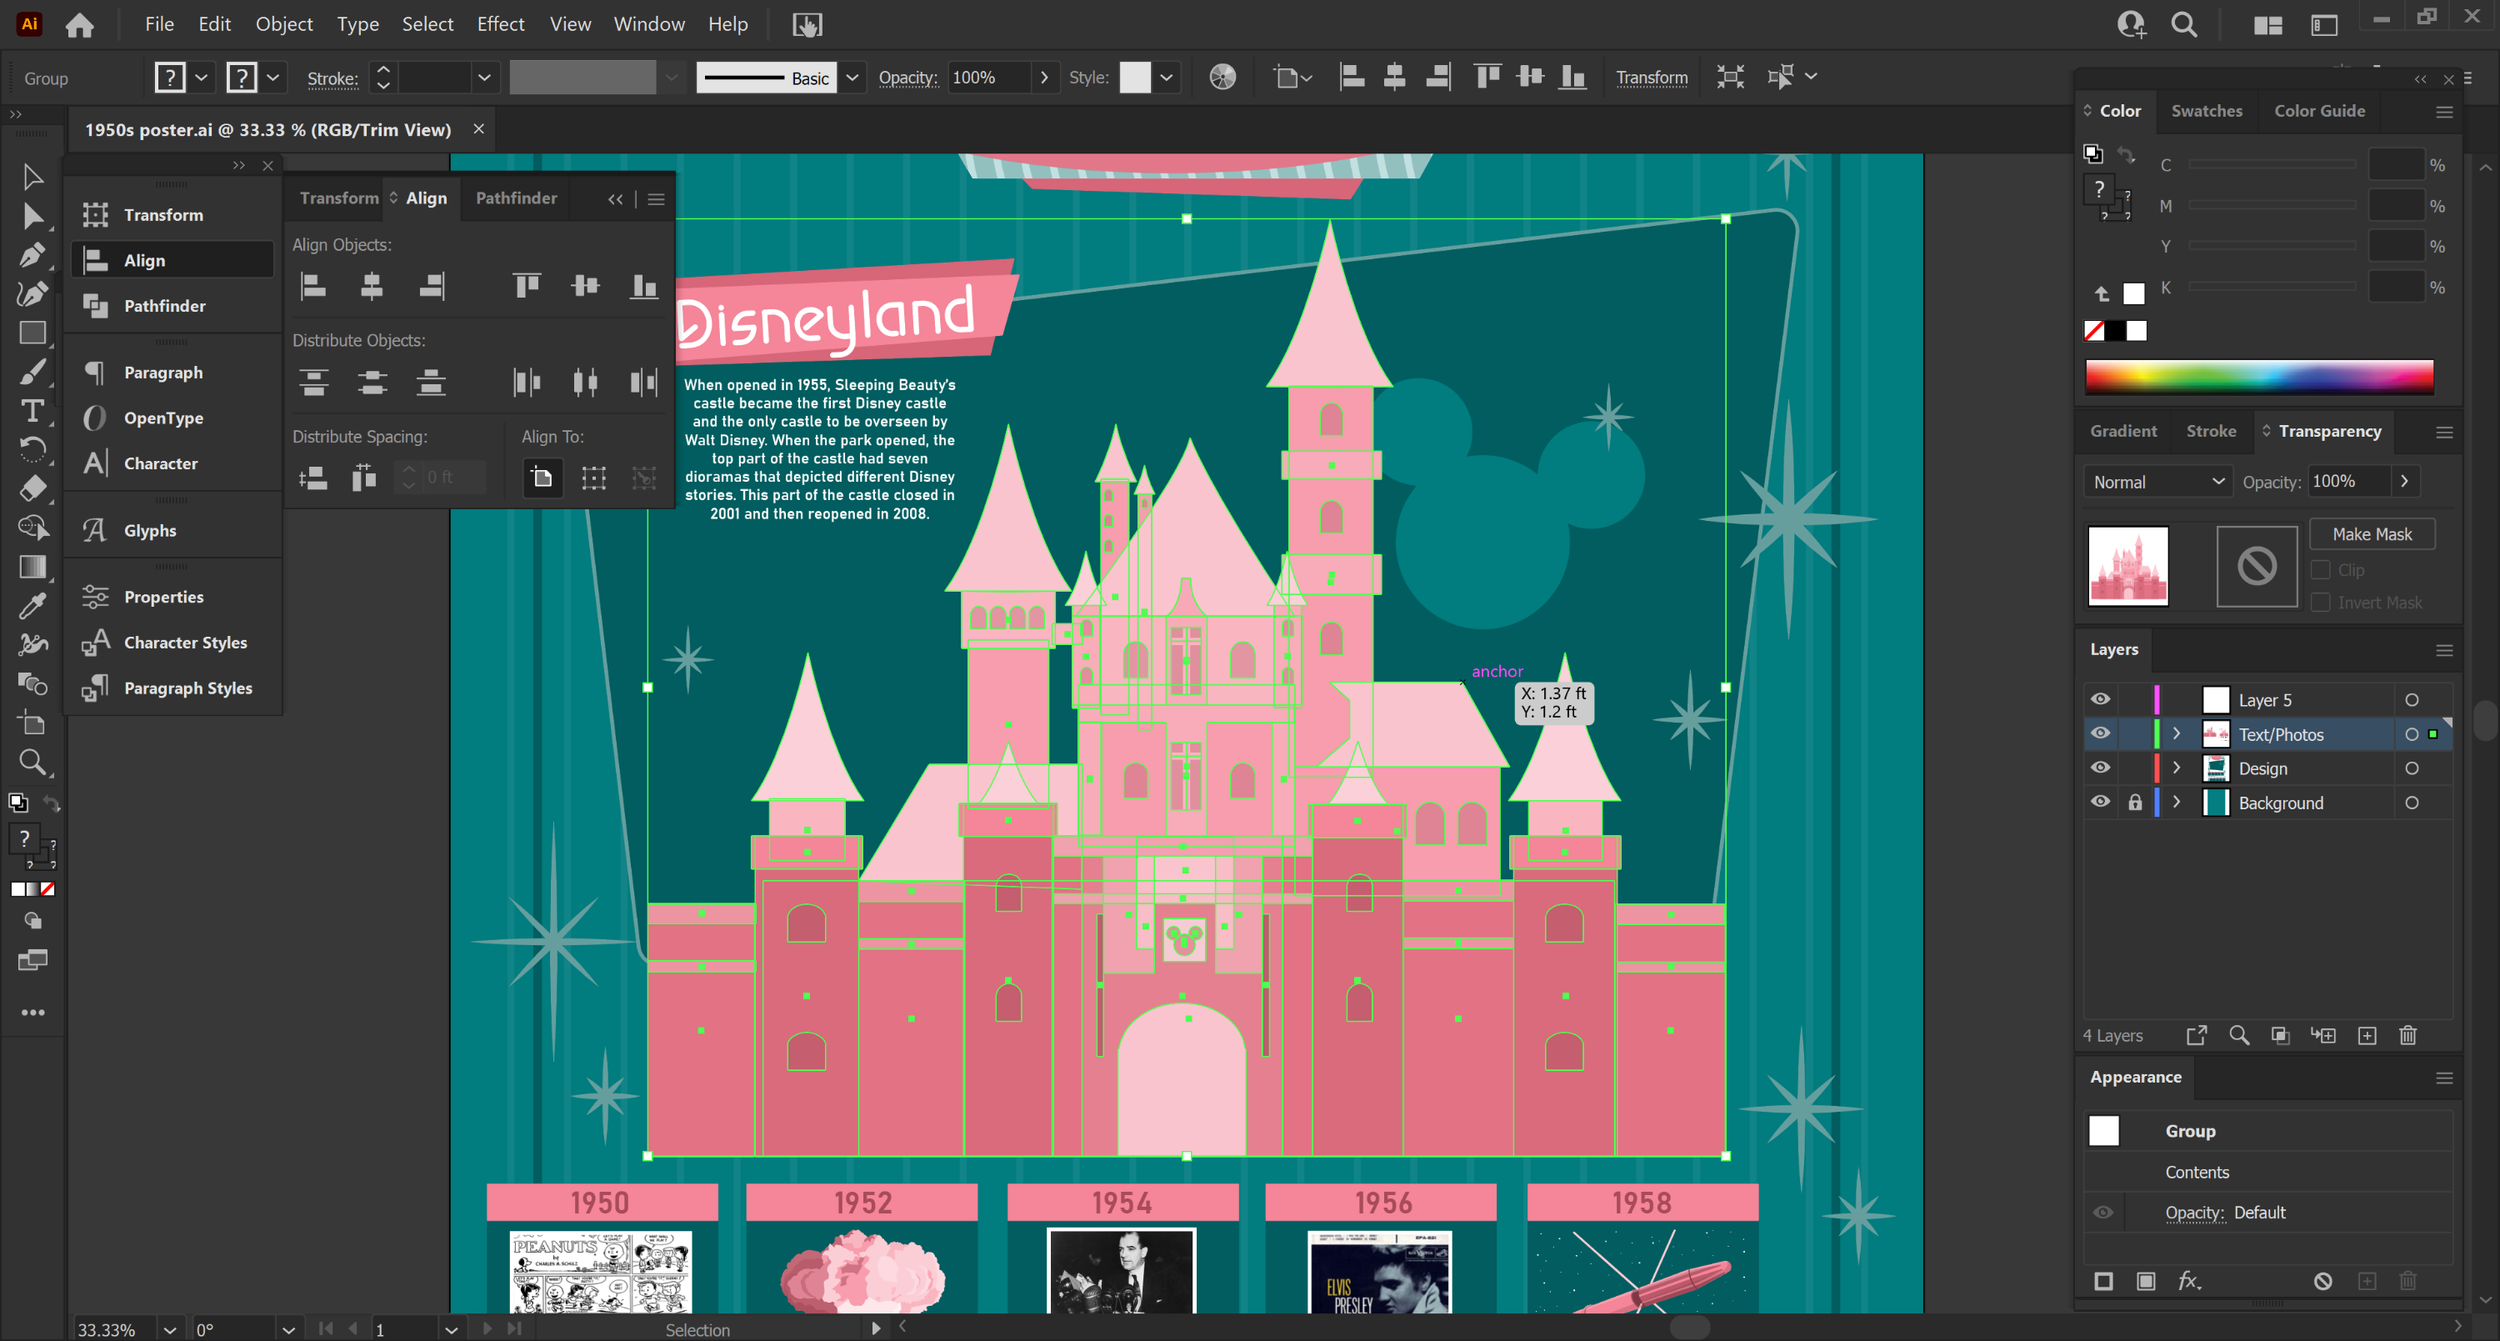Click Vertical Align Bottom in Align panel
2500x1341 pixels.
(644, 287)
